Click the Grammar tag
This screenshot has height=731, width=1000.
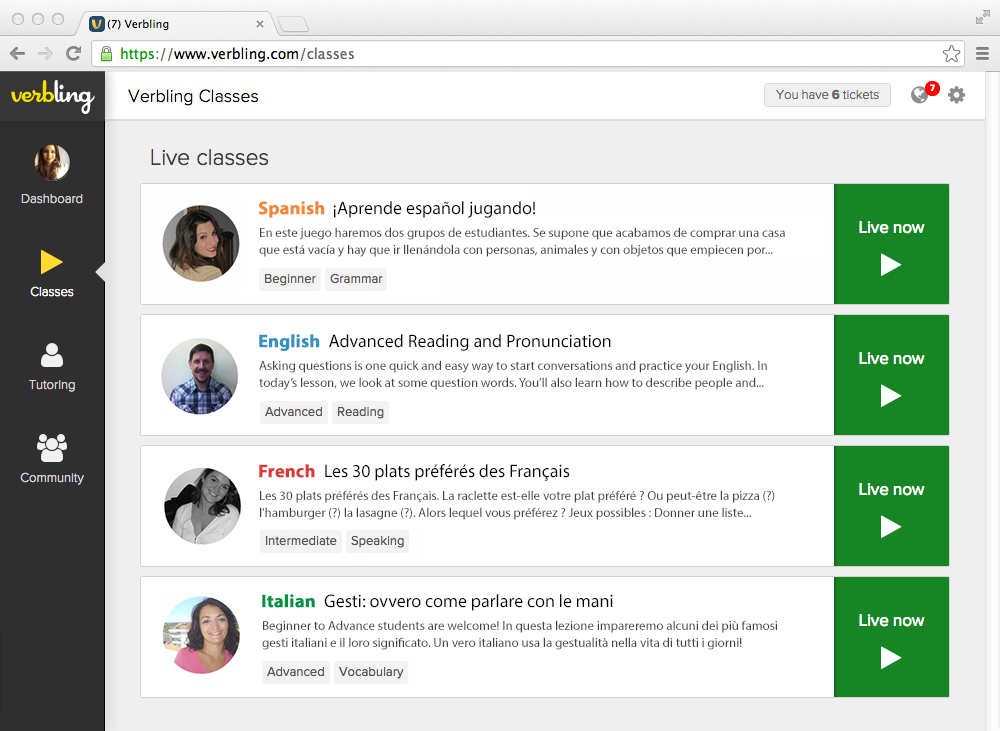(356, 279)
